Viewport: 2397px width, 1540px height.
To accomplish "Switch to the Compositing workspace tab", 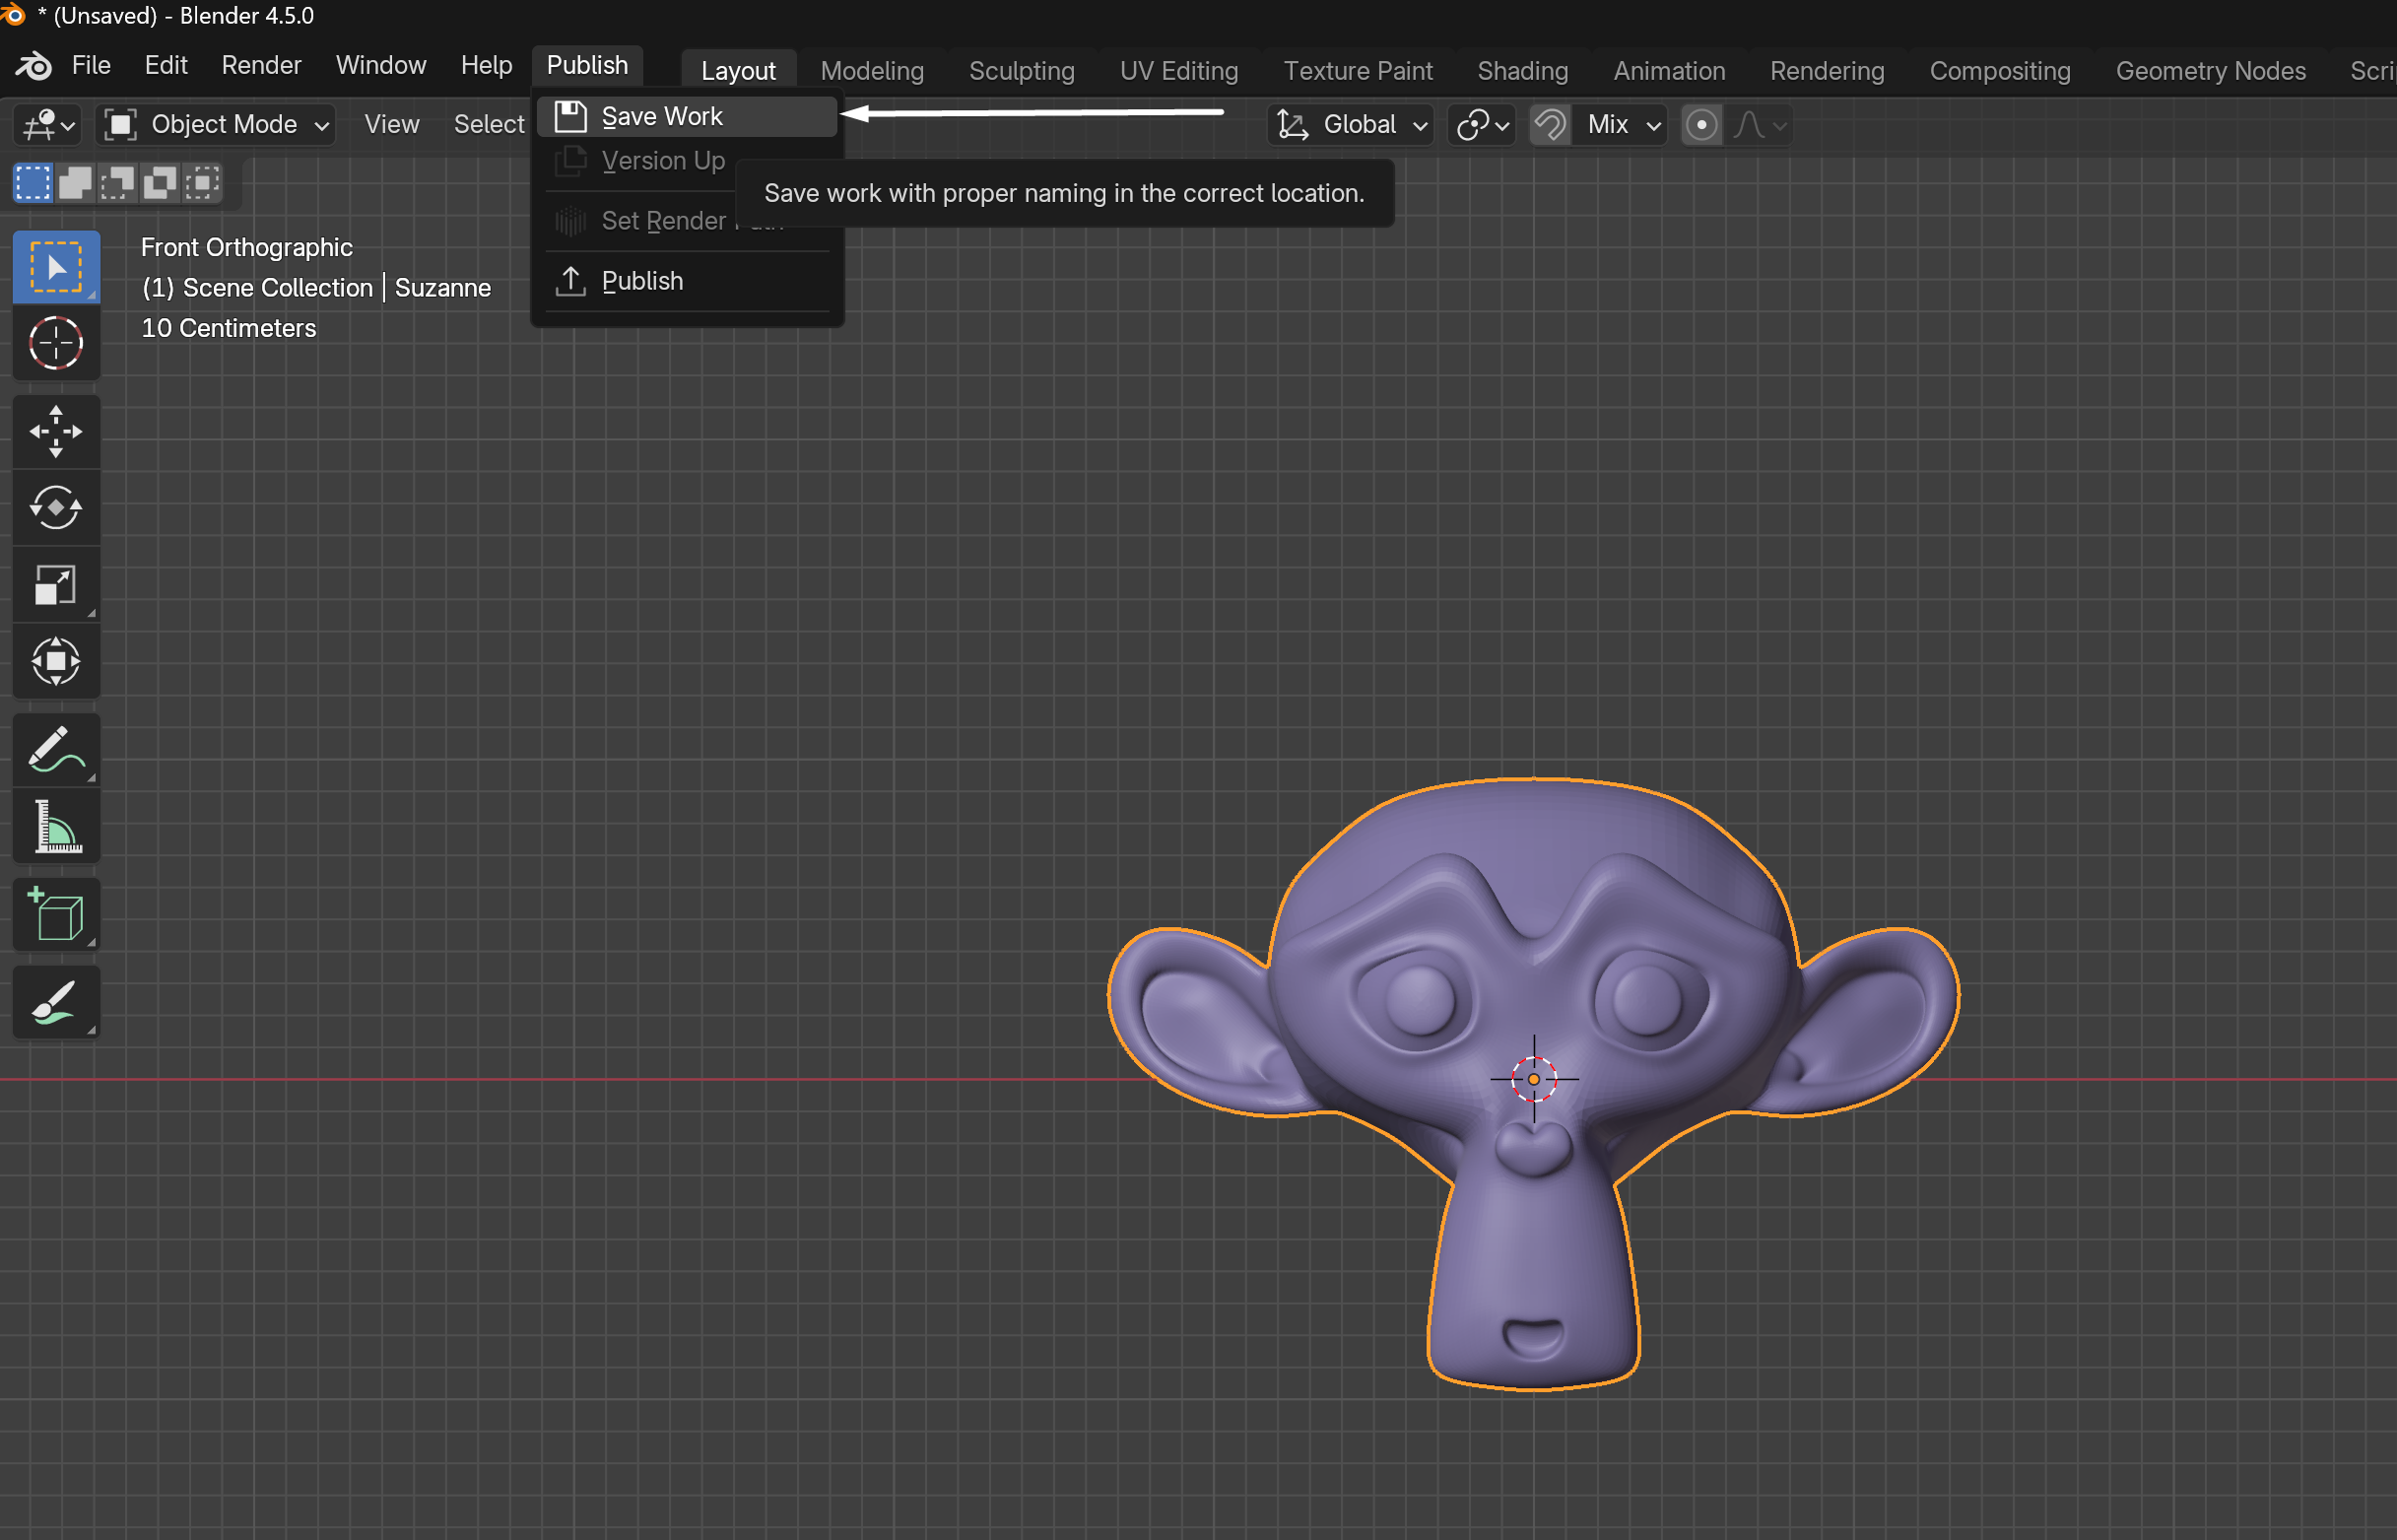I will (x=2000, y=71).
